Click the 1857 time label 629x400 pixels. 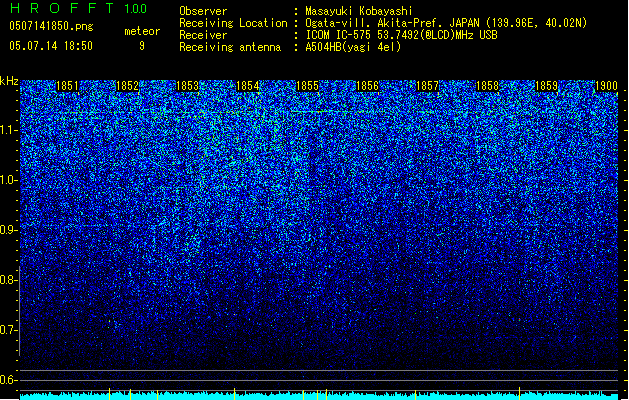(428, 86)
